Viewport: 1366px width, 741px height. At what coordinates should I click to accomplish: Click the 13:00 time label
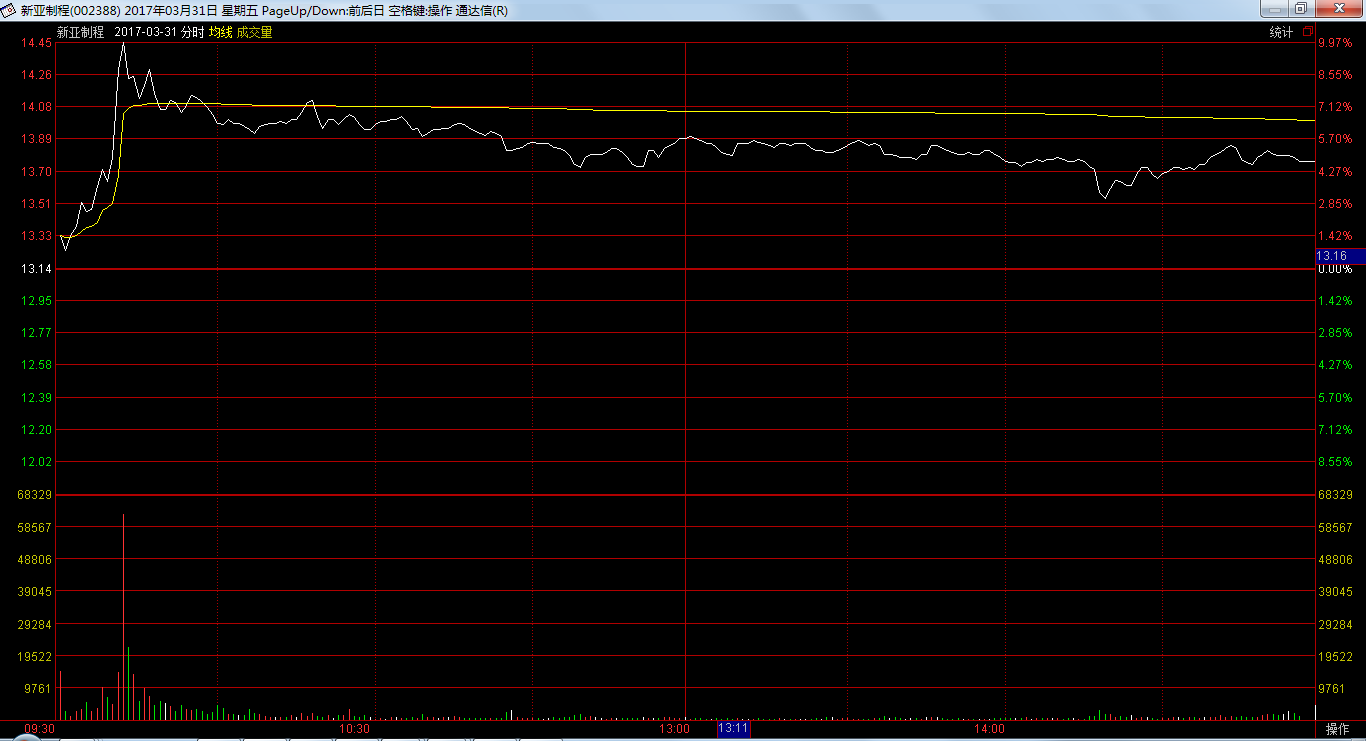pyautogui.click(x=675, y=729)
